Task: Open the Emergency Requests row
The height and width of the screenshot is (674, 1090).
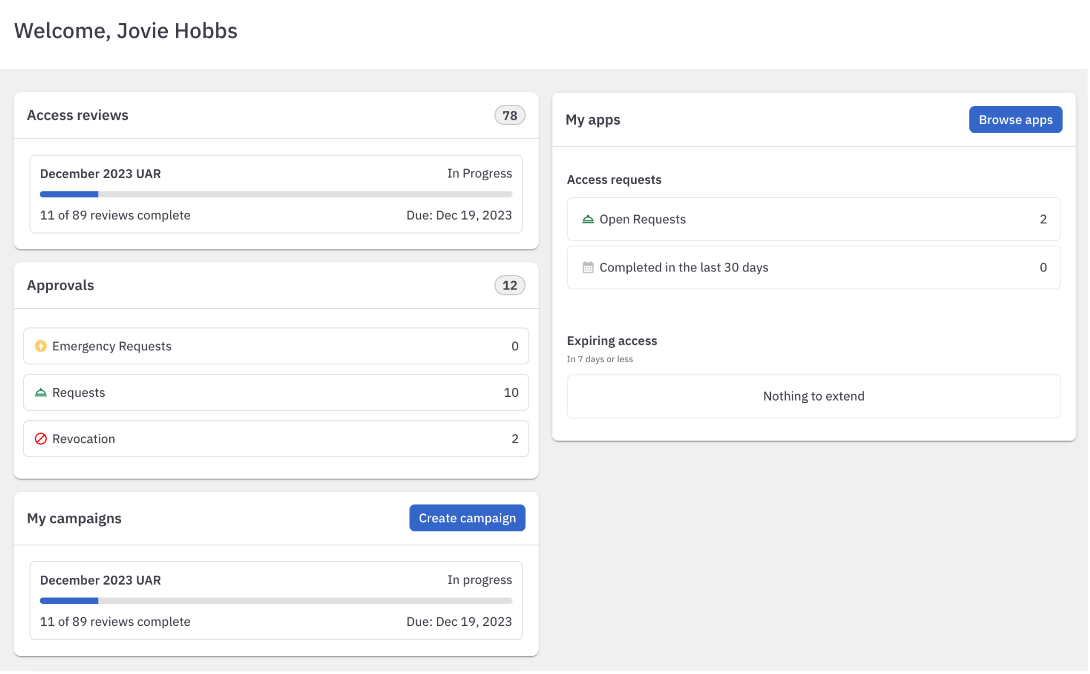Action: point(276,346)
